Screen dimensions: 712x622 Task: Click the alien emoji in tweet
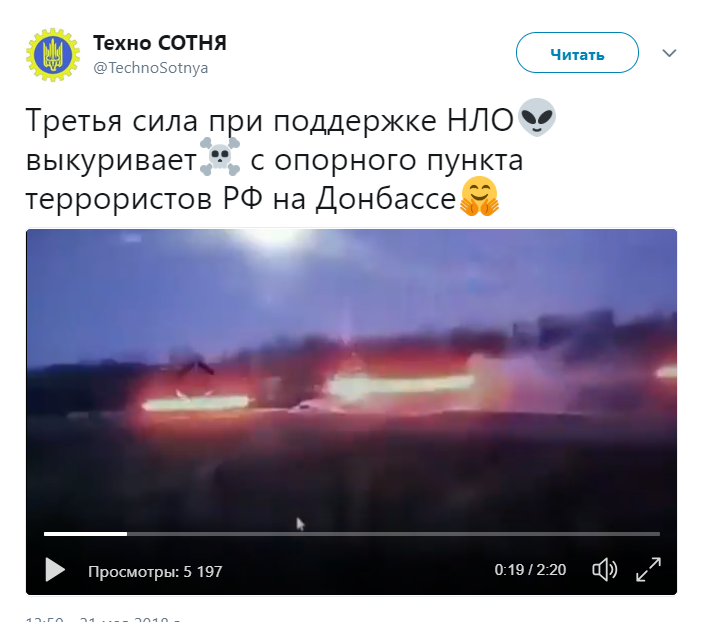coord(537,118)
